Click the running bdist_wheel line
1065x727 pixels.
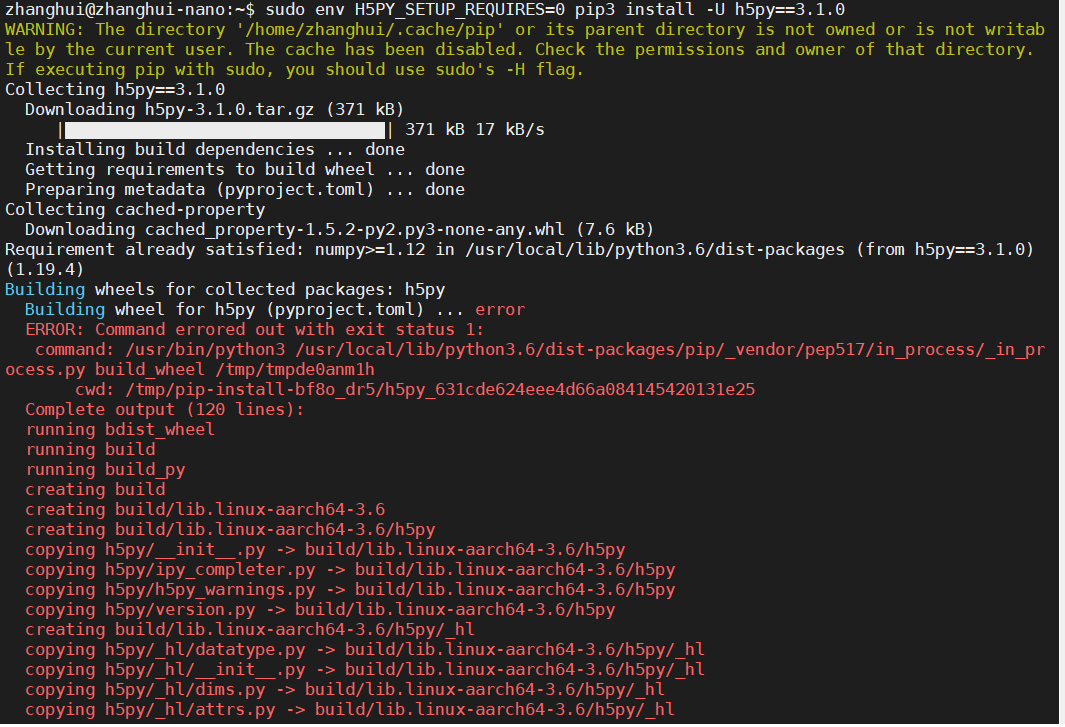click(x=120, y=430)
